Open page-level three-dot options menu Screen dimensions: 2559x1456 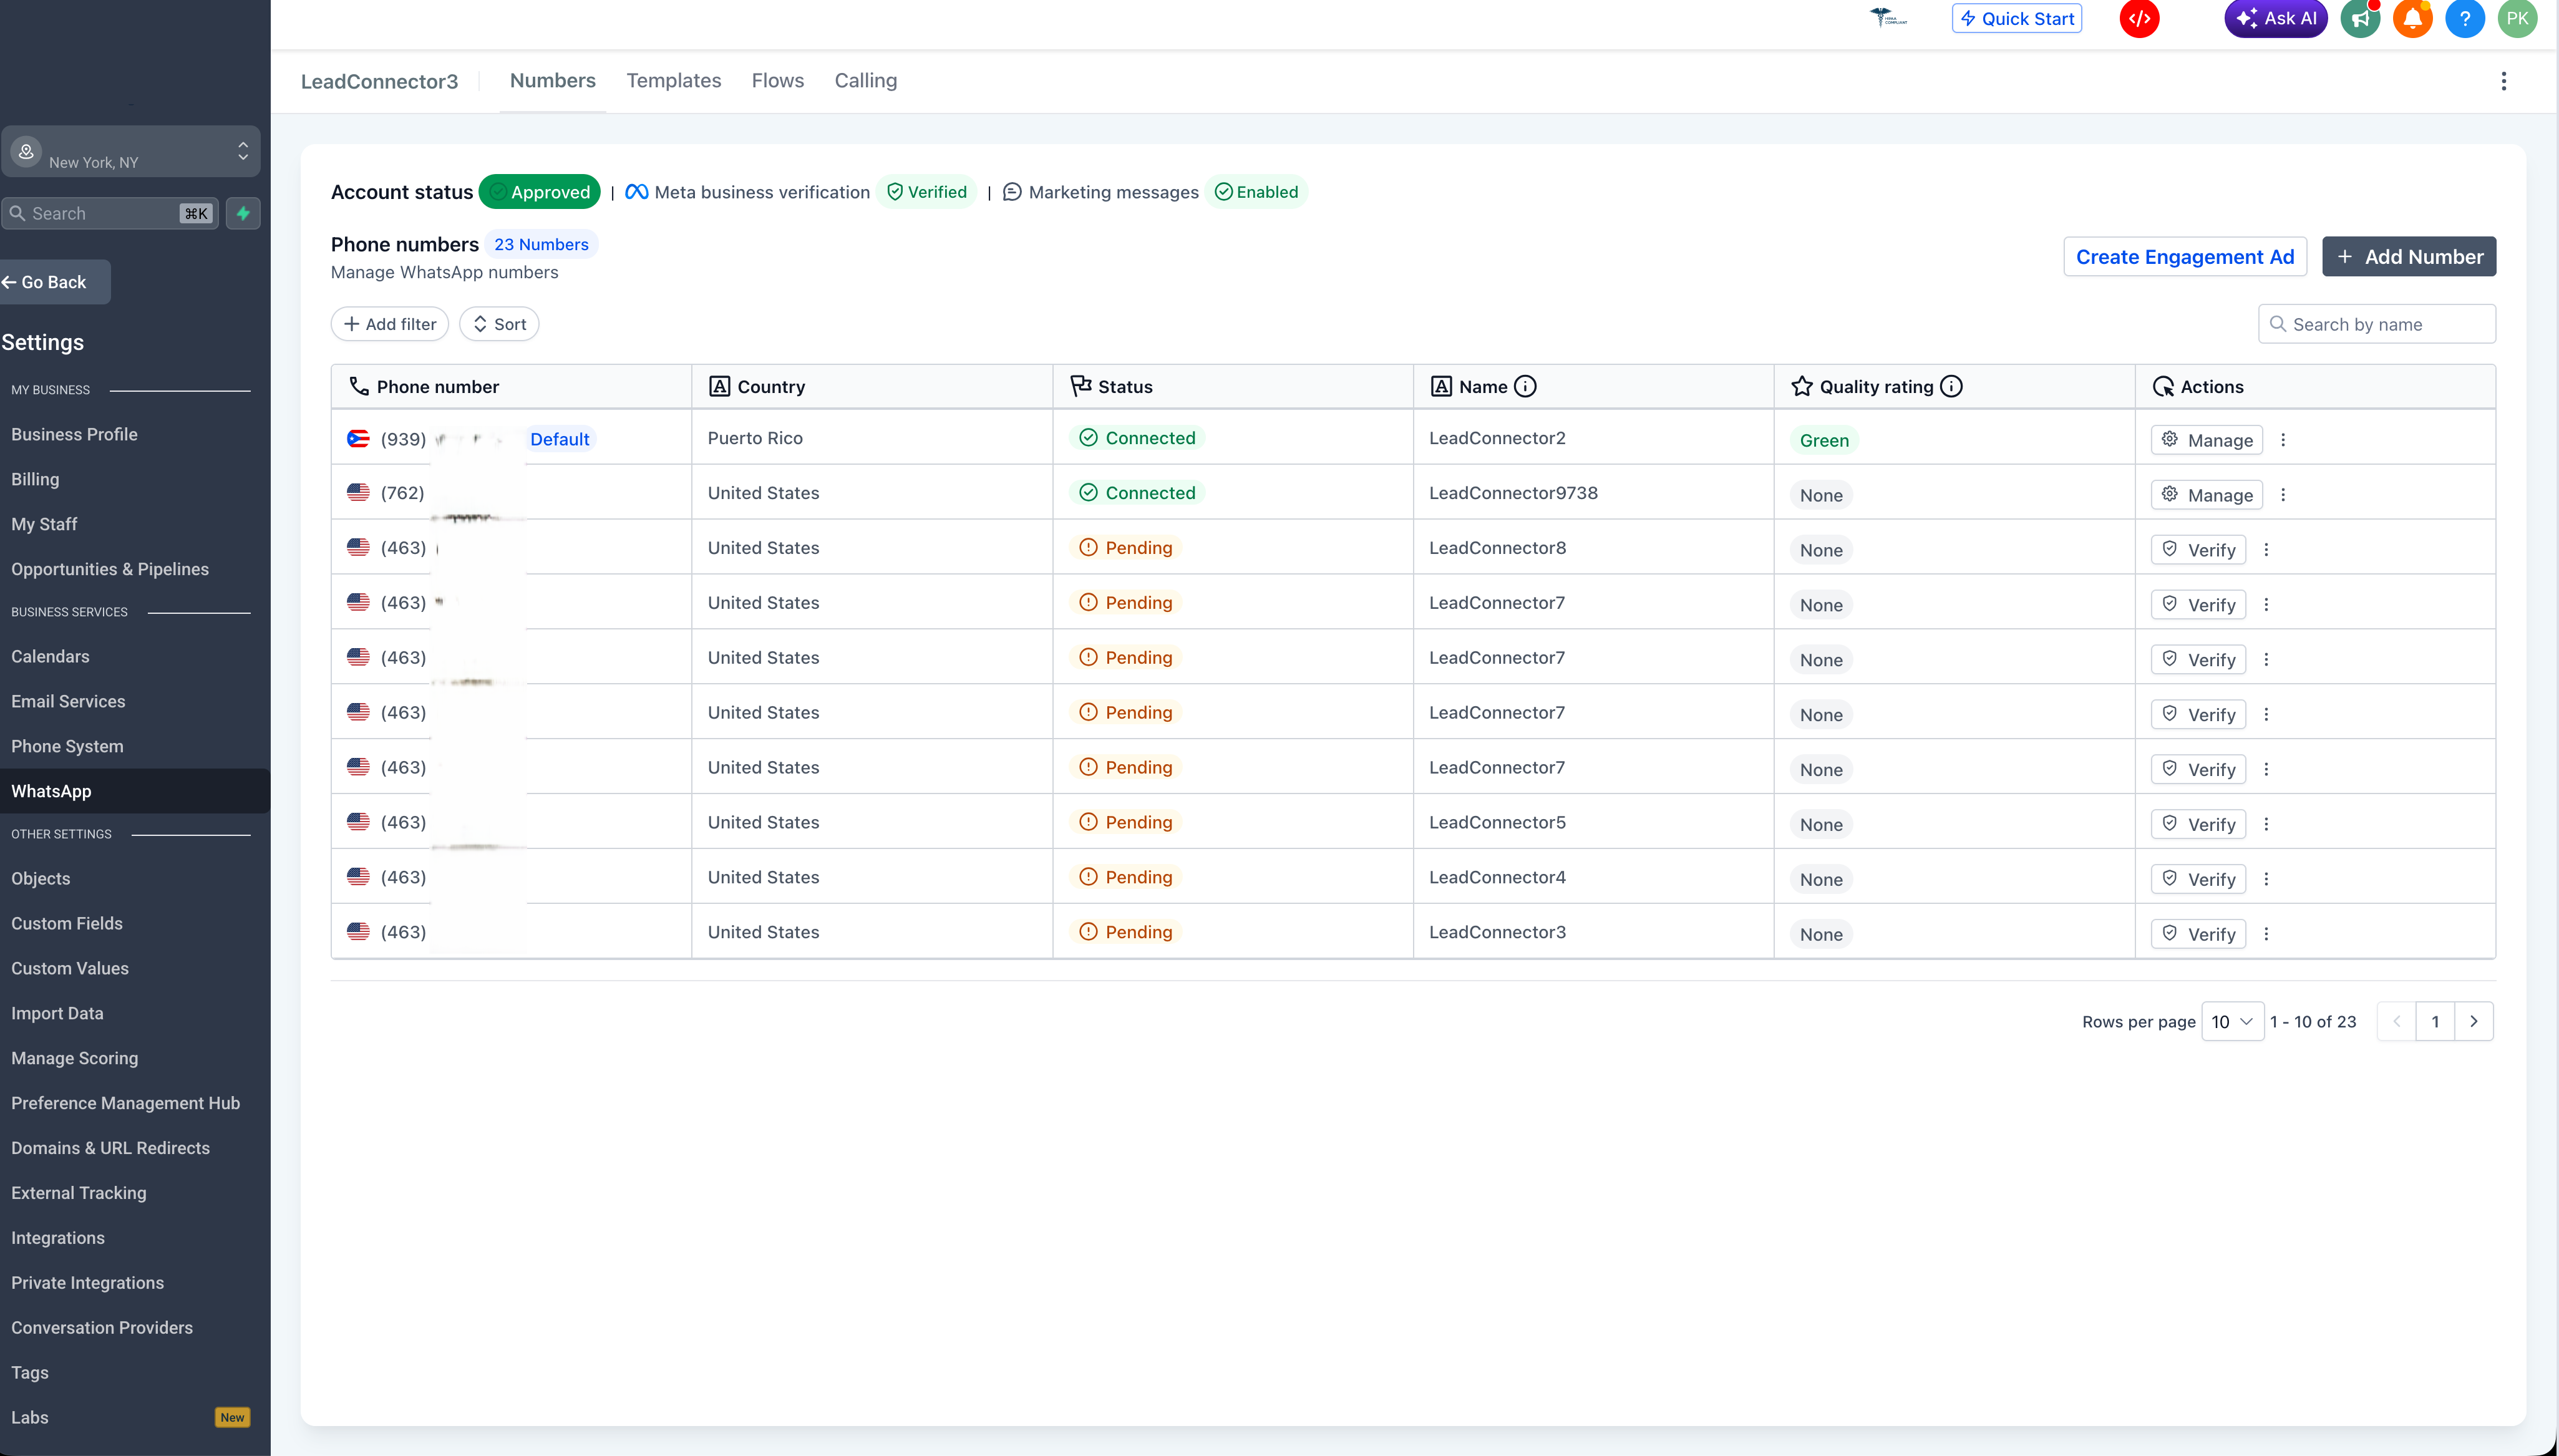[x=2503, y=81]
